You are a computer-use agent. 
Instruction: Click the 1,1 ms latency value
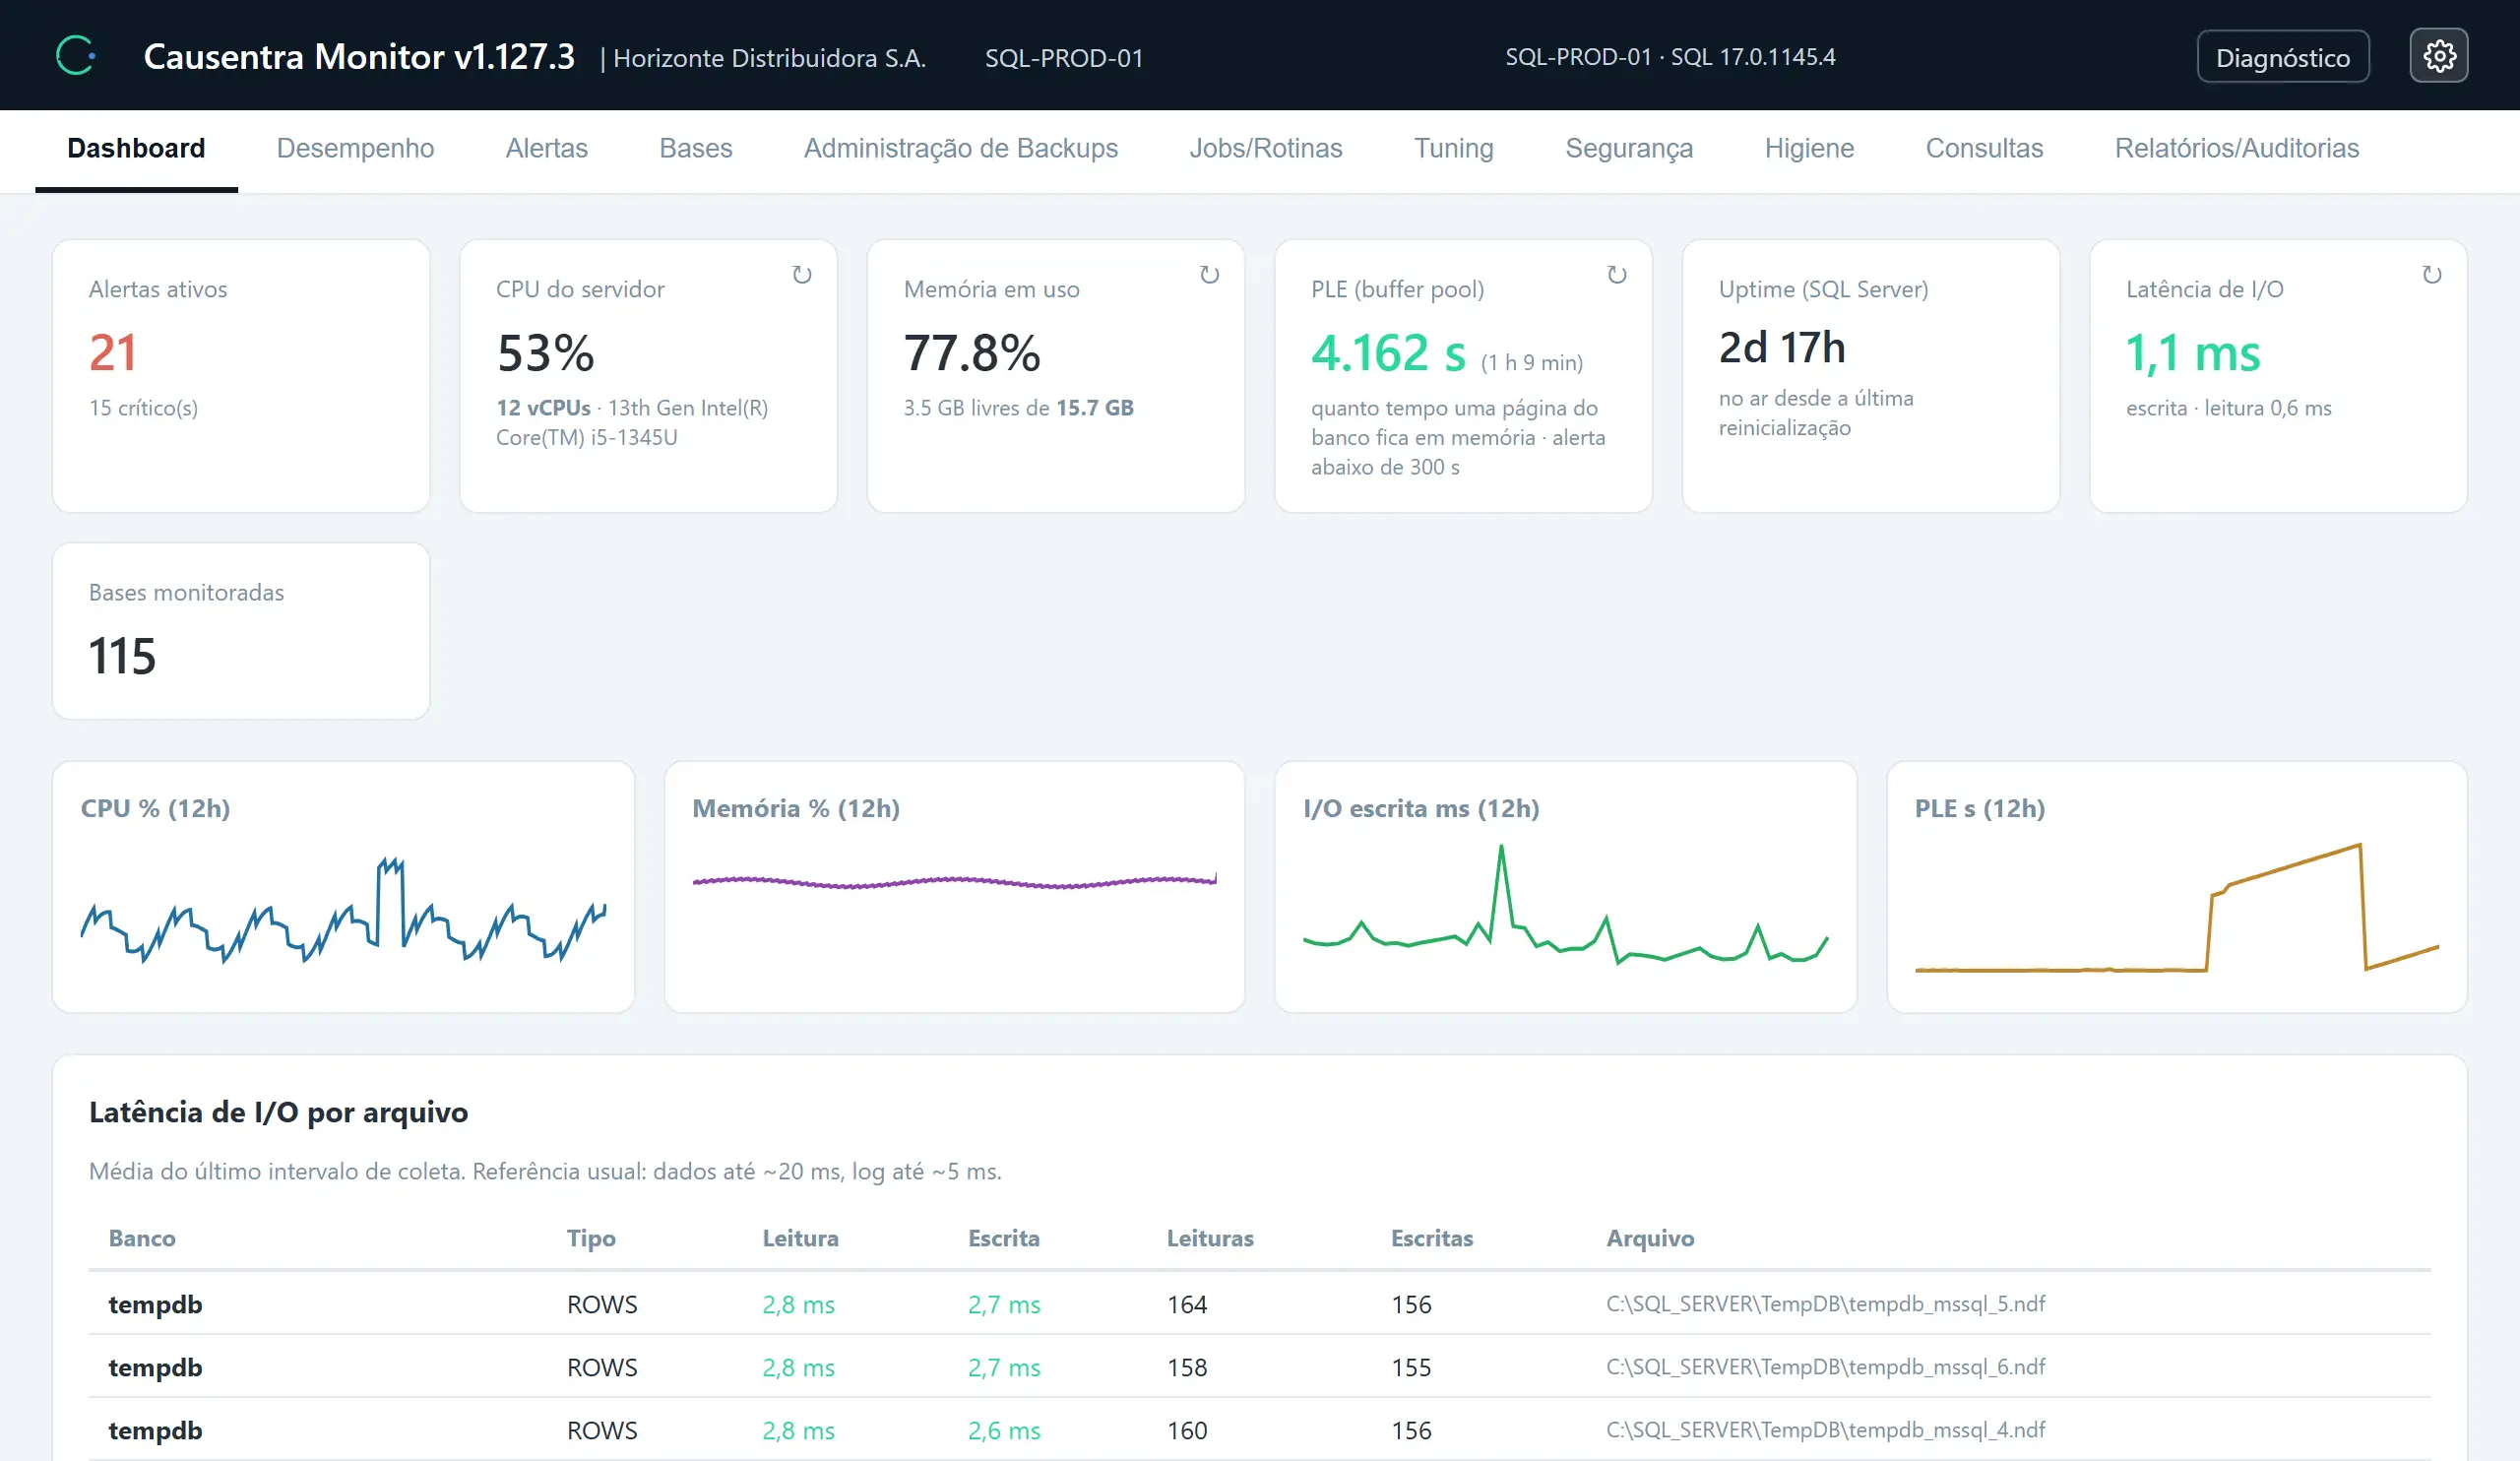coord(2192,353)
